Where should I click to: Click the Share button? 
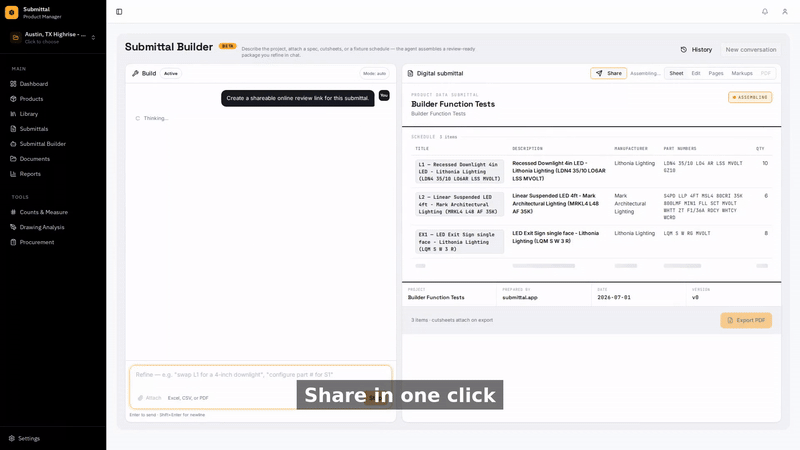tap(609, 73)
